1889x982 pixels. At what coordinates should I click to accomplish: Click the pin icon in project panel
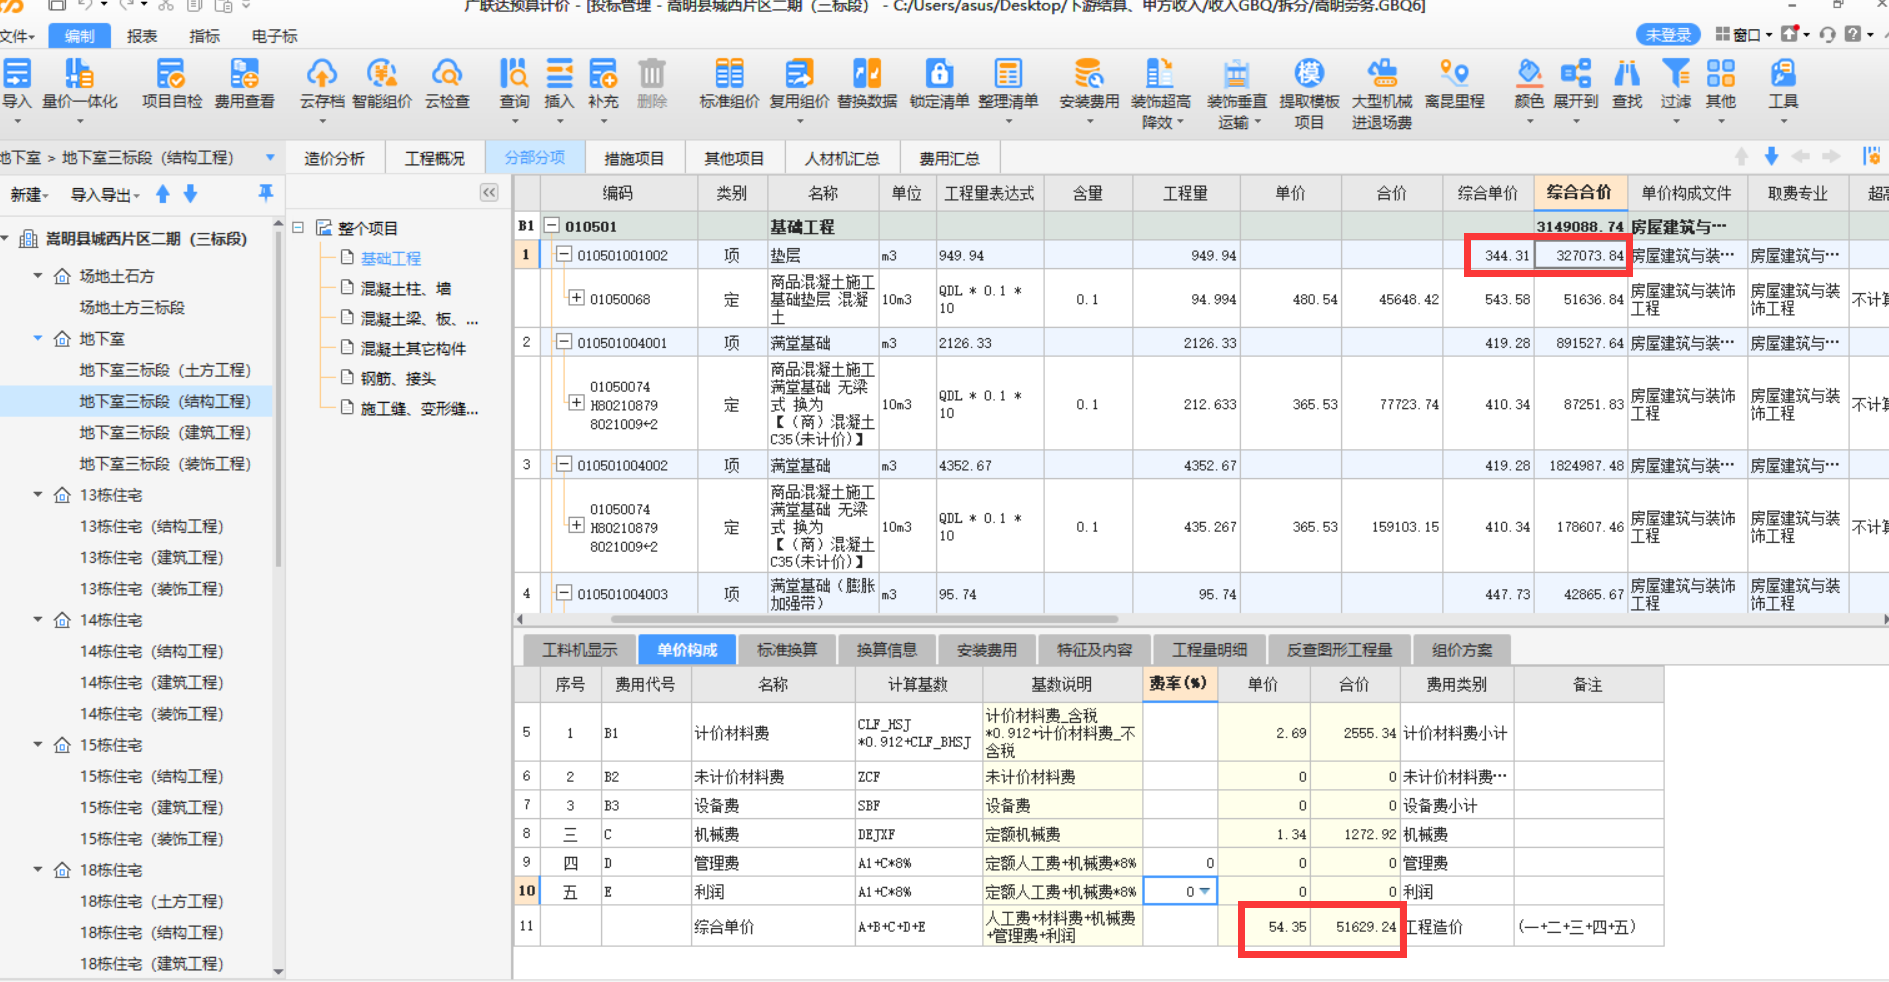click(265, 193)
